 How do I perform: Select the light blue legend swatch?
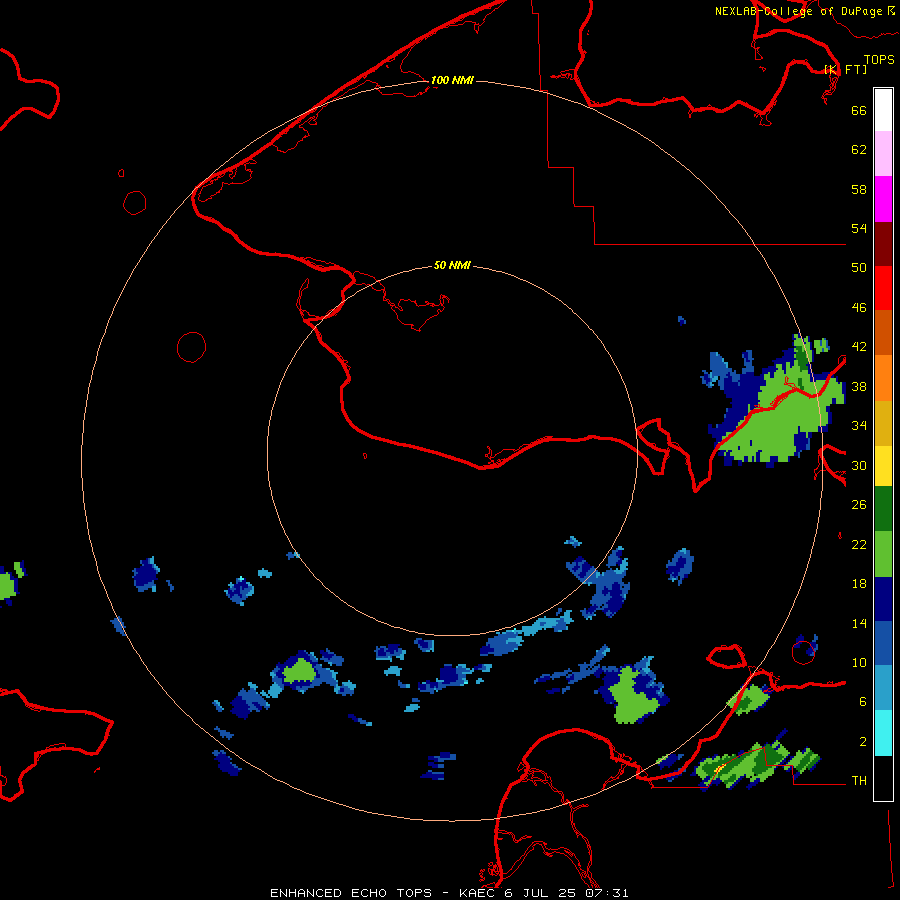pos(883,688)
